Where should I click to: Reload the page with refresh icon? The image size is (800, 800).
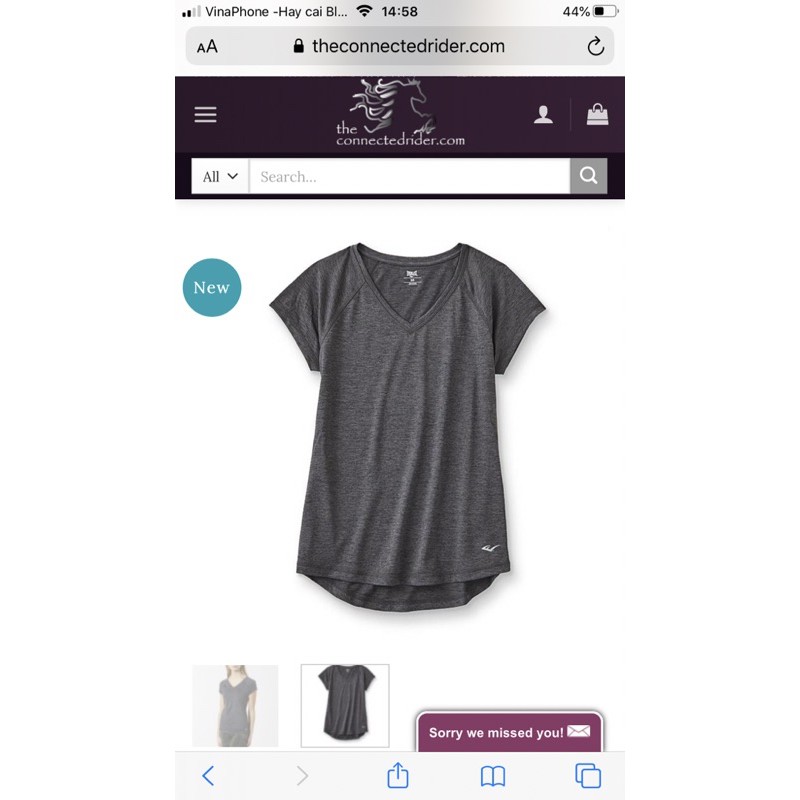pos(595,46)
